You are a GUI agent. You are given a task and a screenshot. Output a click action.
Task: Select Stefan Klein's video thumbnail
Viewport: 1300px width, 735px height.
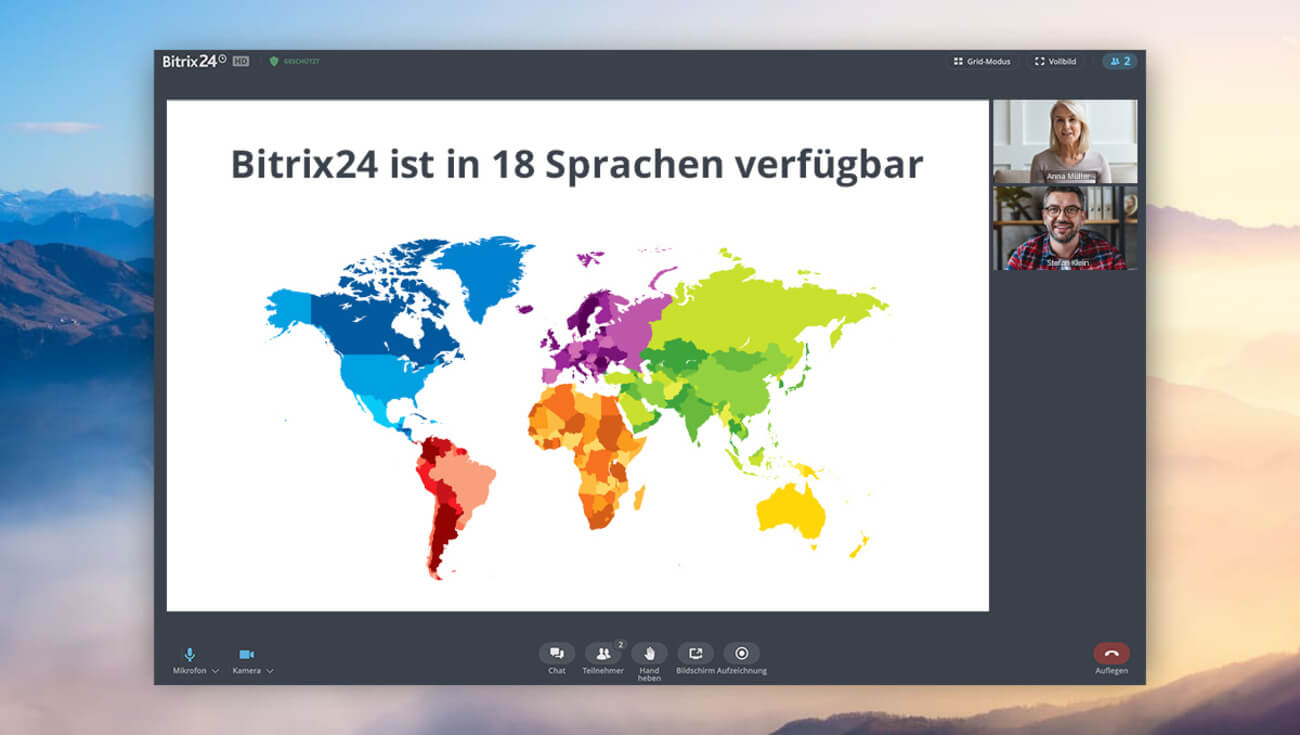(1065, 228)
